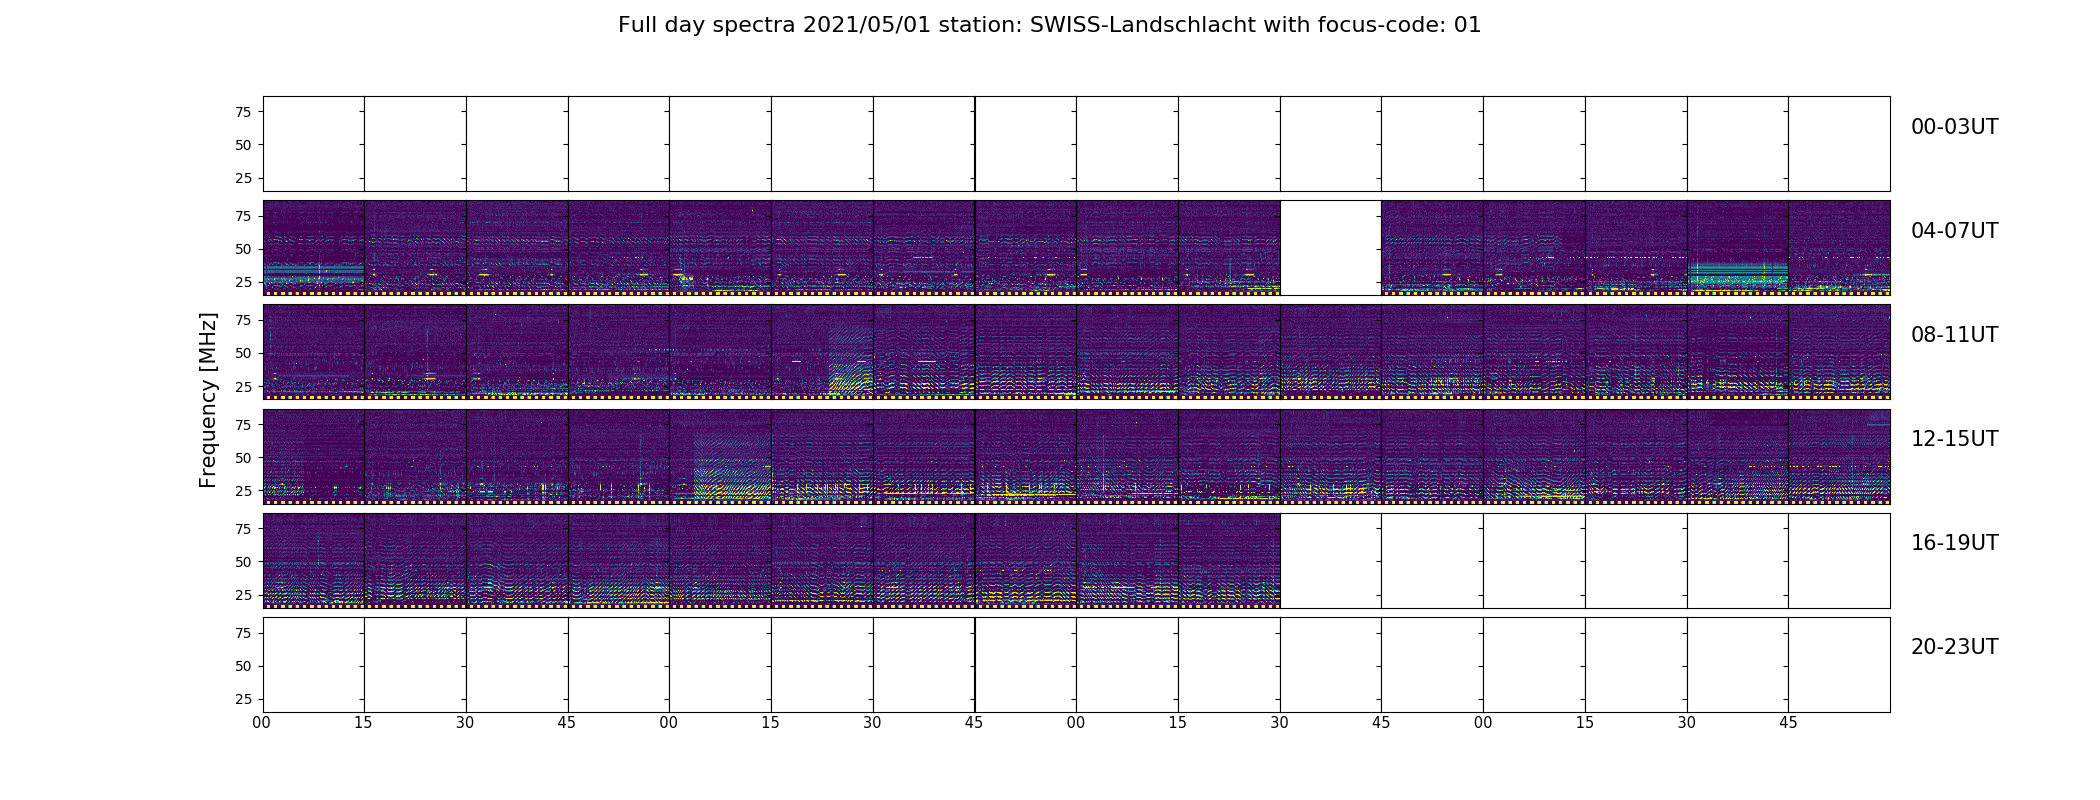Select the "12-15UT" row label
The image size is (2100, 800).
pyautogui.click(x=1954, y=439)
